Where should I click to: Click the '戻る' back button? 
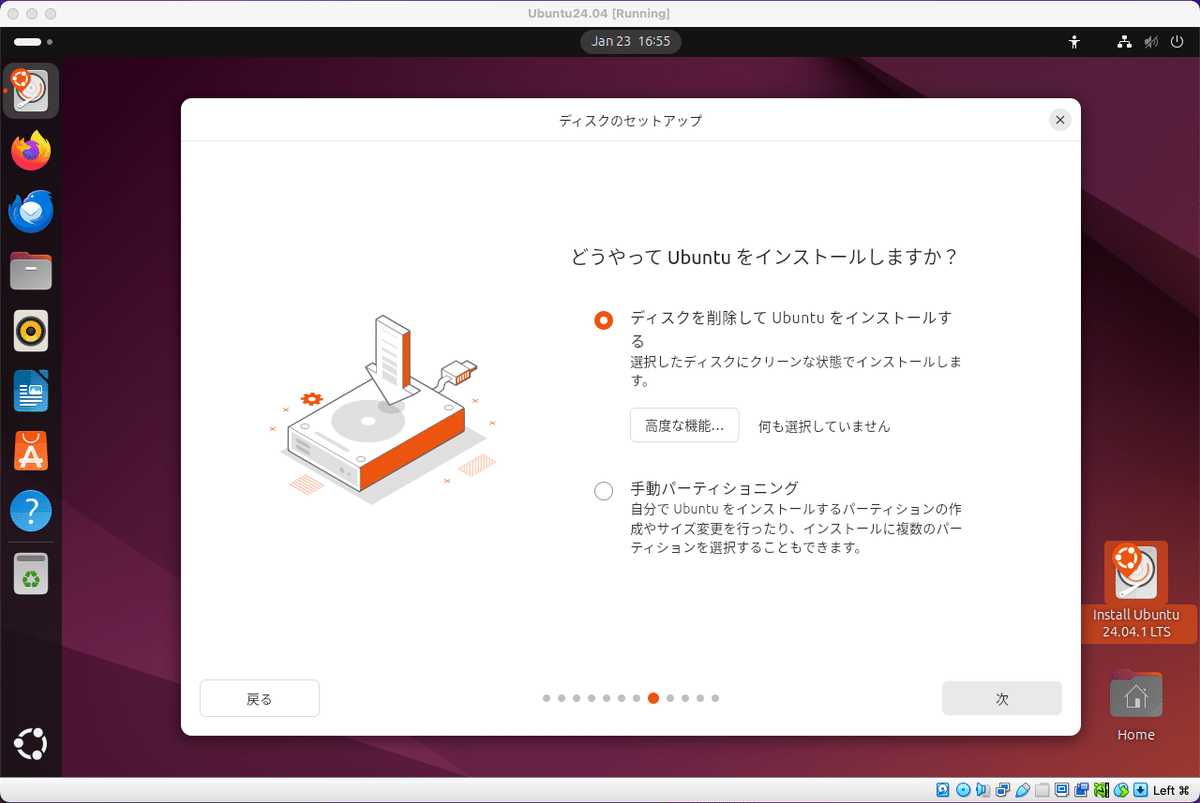coord(259,699)
